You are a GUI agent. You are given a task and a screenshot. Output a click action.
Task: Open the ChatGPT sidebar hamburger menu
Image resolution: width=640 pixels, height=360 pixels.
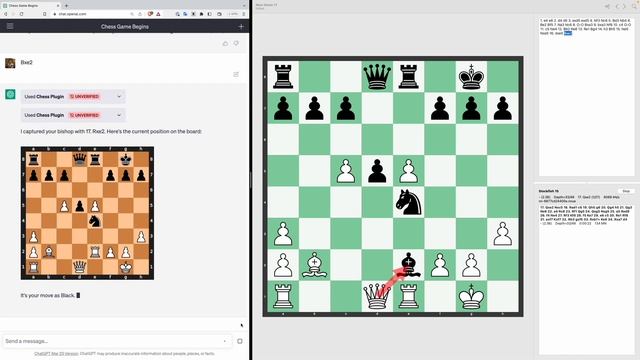point(10,26)
